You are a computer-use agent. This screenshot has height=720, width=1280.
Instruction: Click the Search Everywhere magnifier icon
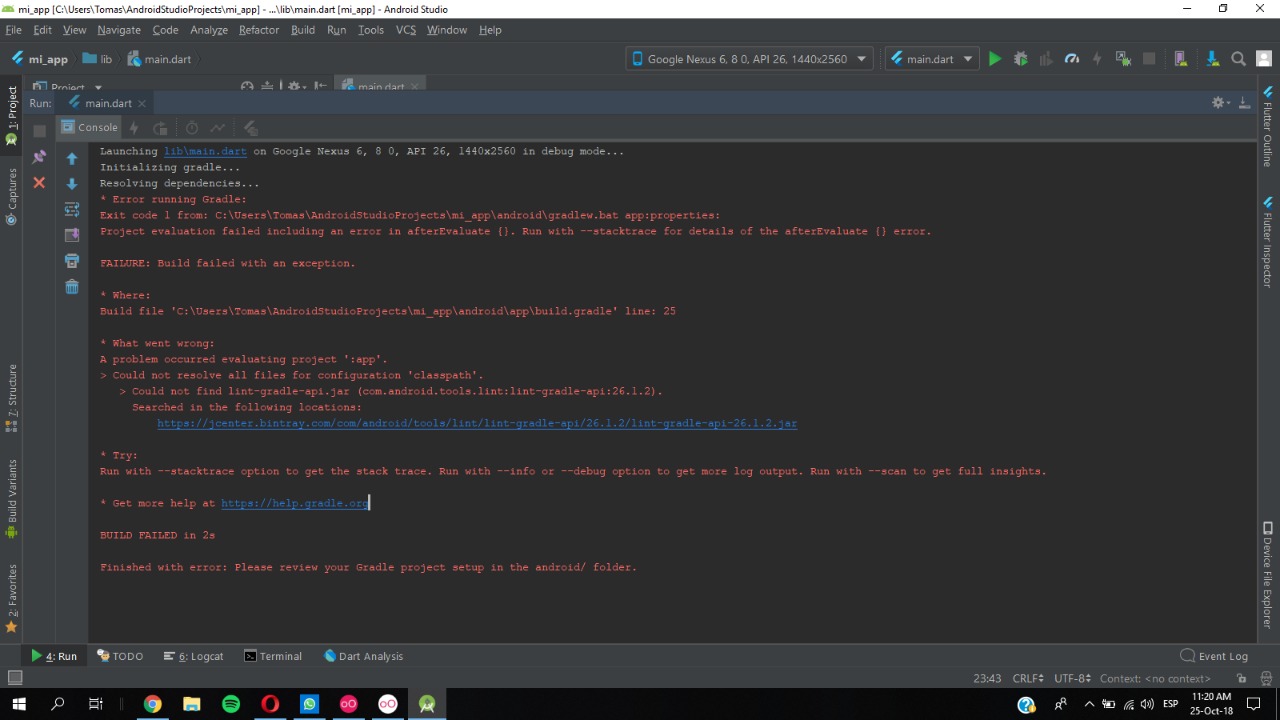point(1238,59)
